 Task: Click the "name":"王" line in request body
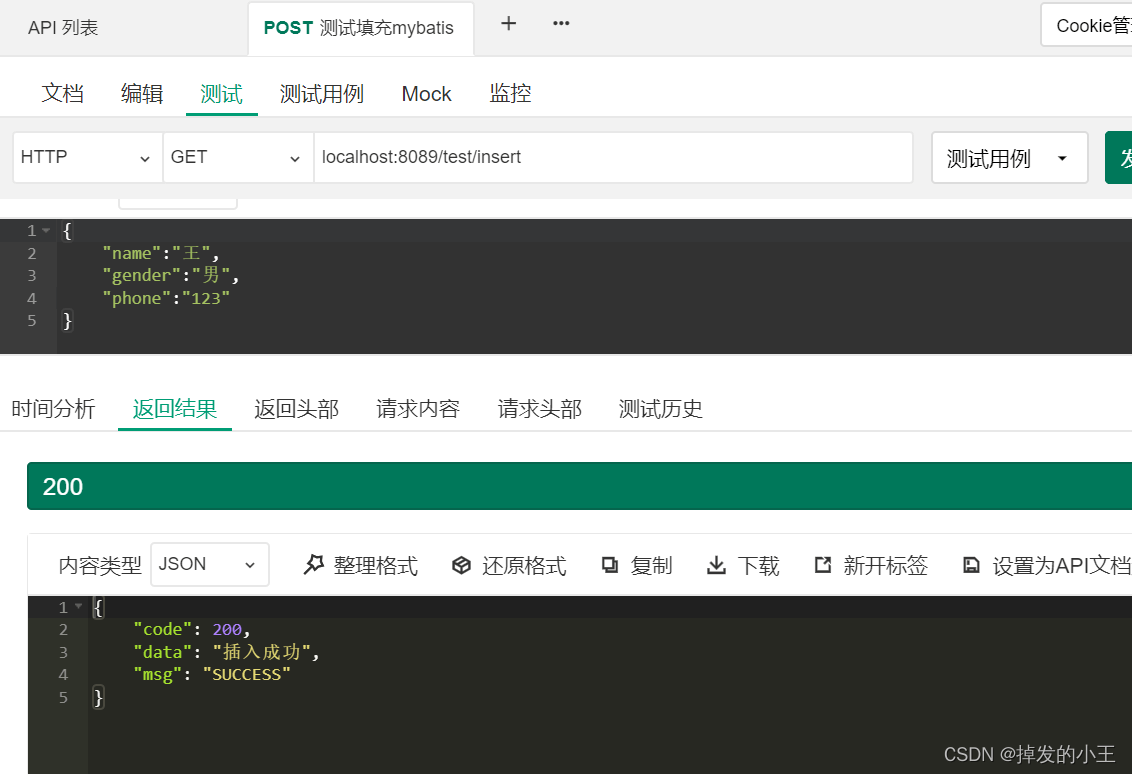[160, 253]
